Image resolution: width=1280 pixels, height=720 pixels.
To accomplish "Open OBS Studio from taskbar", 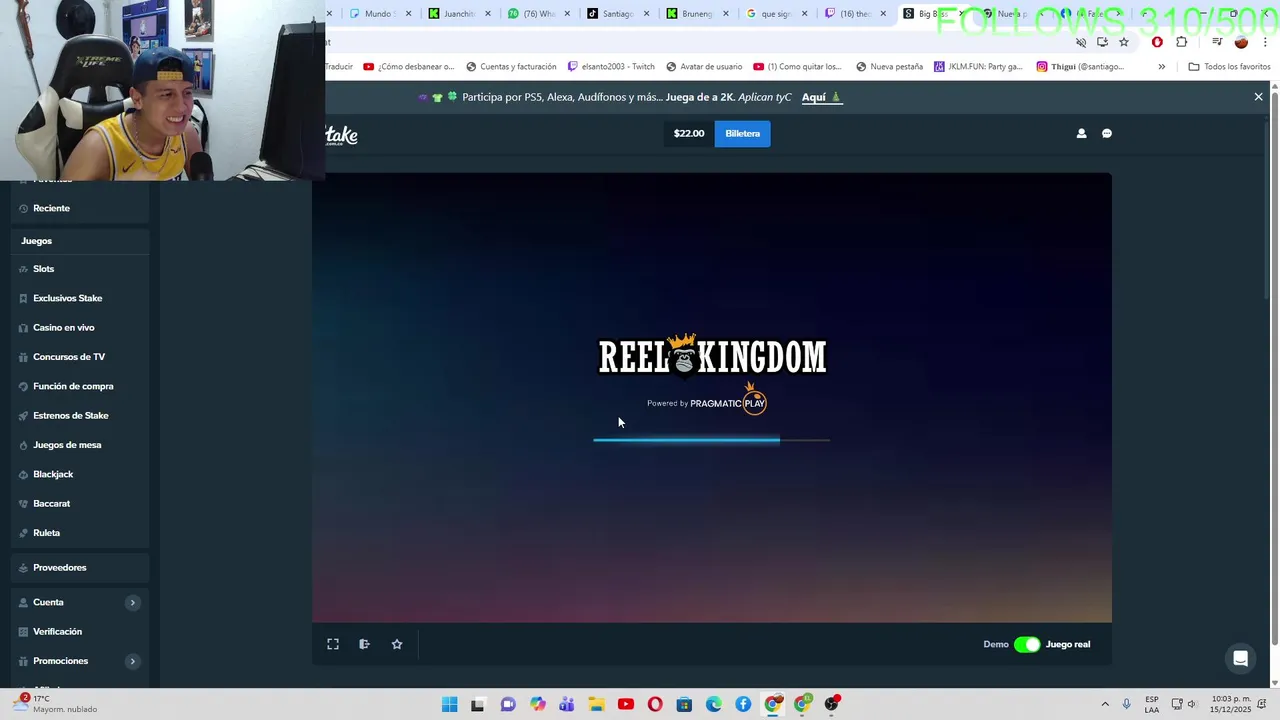I will 831,704.
